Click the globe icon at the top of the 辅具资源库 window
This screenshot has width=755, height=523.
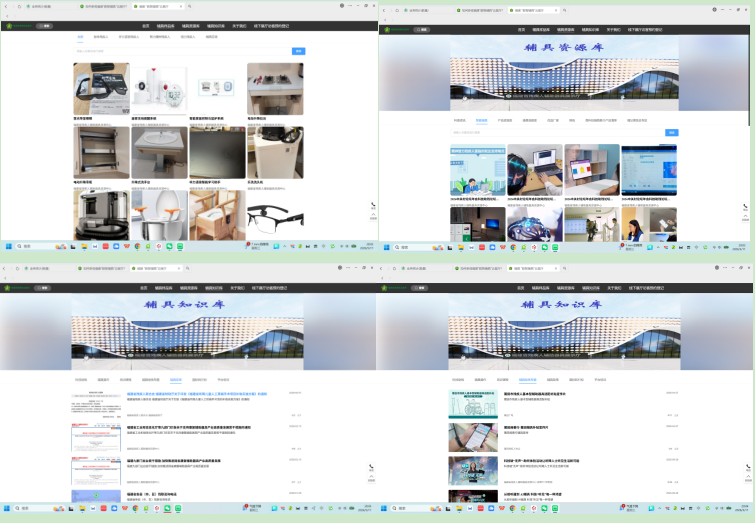coord(714,10)
